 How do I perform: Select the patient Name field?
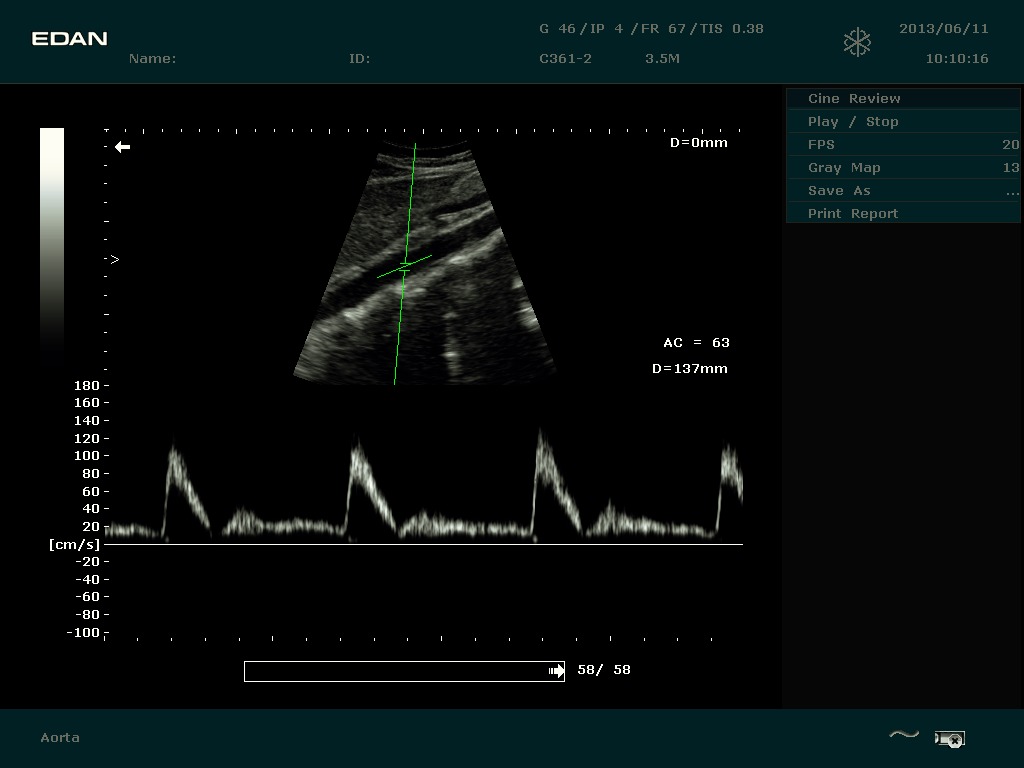click(153, 59)
